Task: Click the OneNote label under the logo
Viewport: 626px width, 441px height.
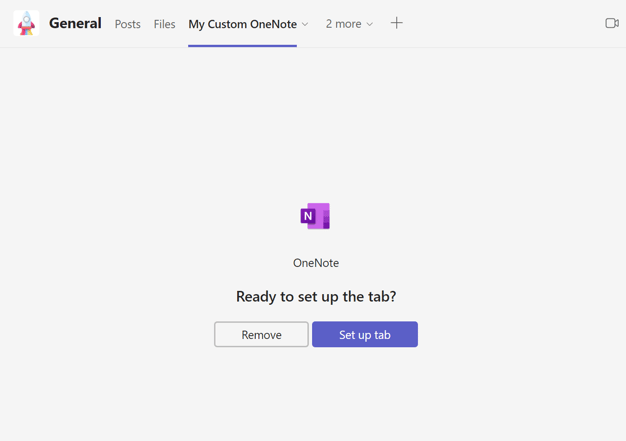Action: [316, 263]
